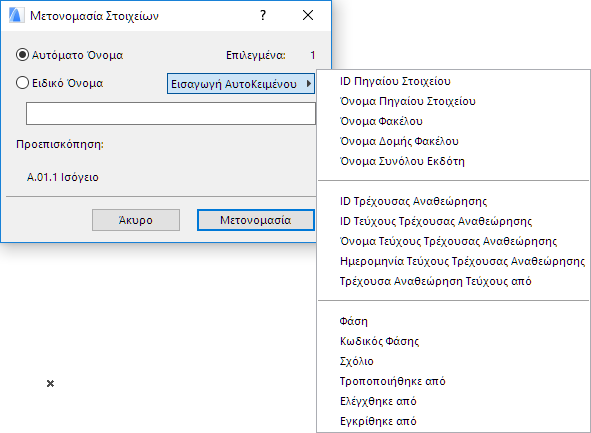Viewport: 591px width, 433px height.
Task: Choose ID Πηγαίου Στοιχείου menu item
Action: 453,81
